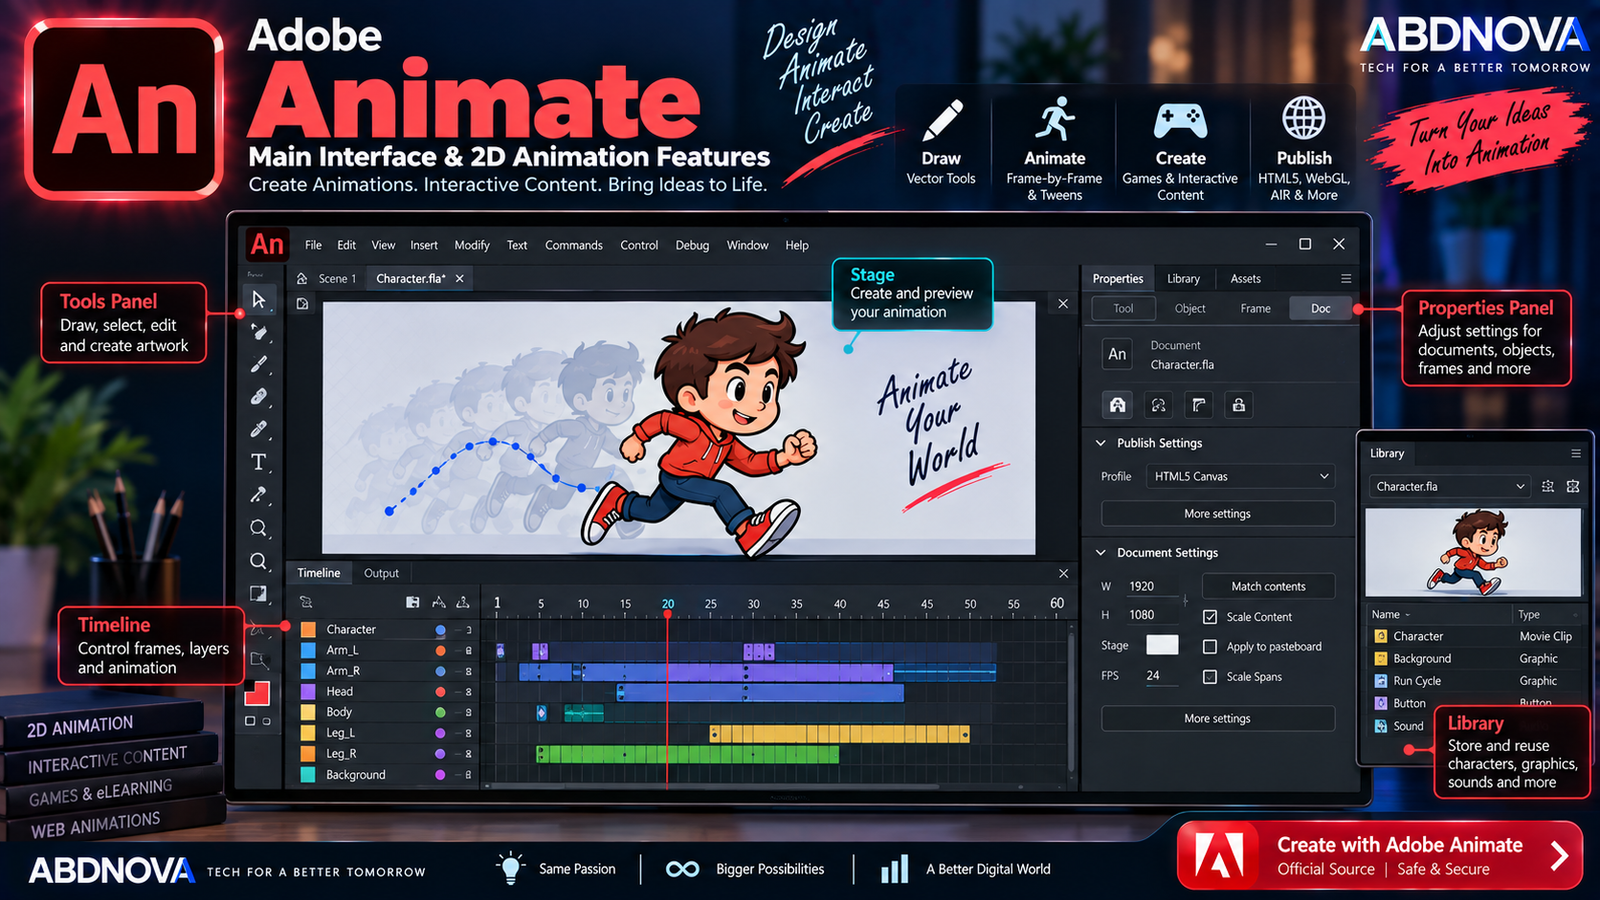The height and width of the screenshot is (900, 1600).
Task: Click the Match contents button
Action: [1268, 586]
